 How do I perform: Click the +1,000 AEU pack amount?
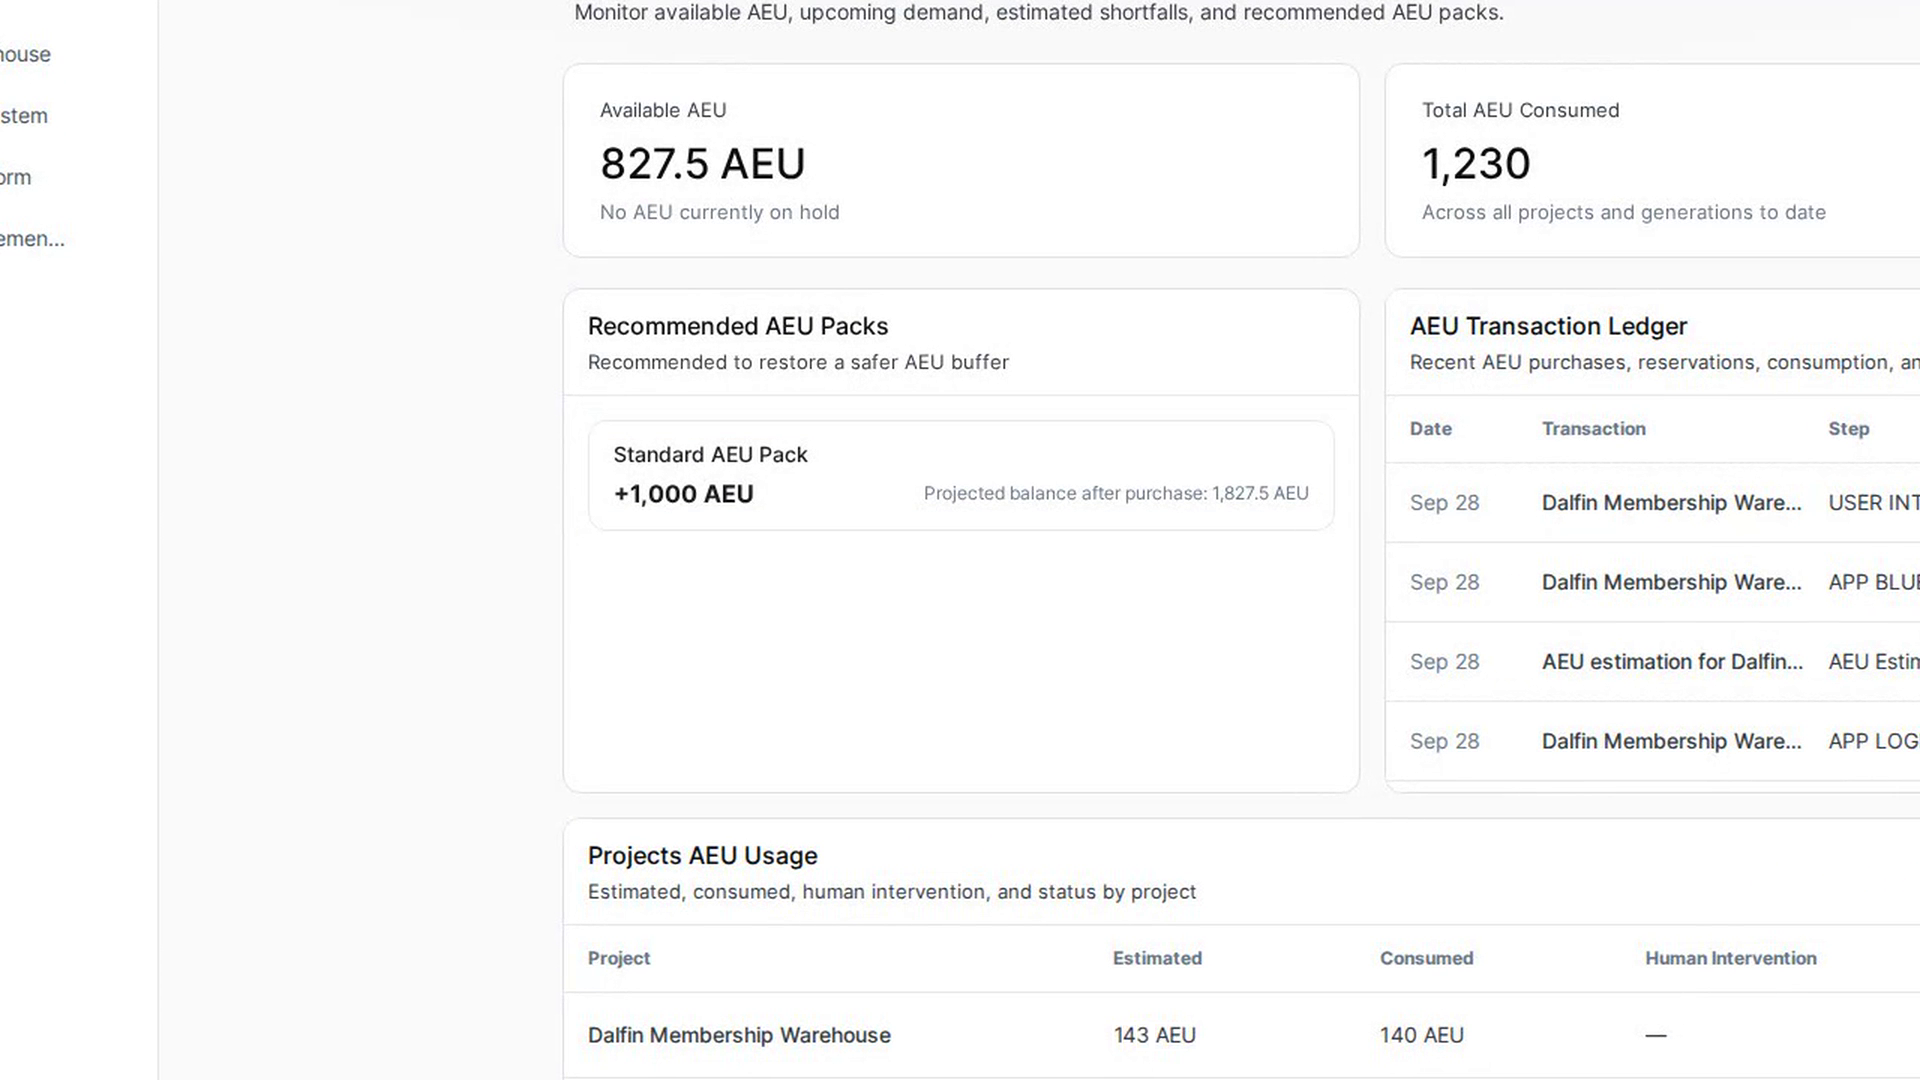coord(683,494)
